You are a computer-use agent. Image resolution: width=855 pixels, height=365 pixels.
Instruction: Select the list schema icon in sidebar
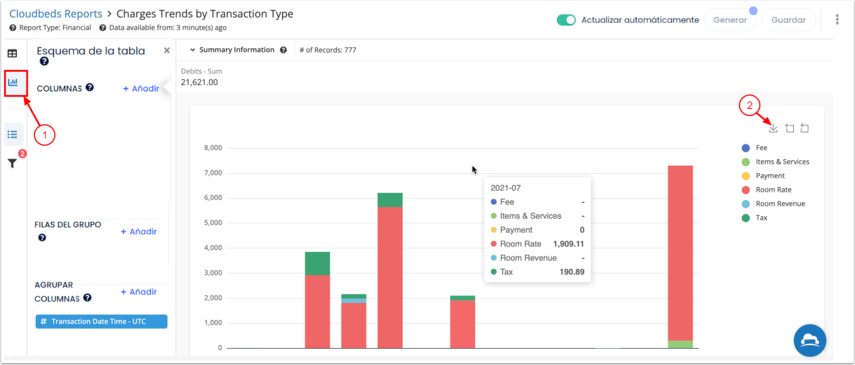[x=13, y=134]
